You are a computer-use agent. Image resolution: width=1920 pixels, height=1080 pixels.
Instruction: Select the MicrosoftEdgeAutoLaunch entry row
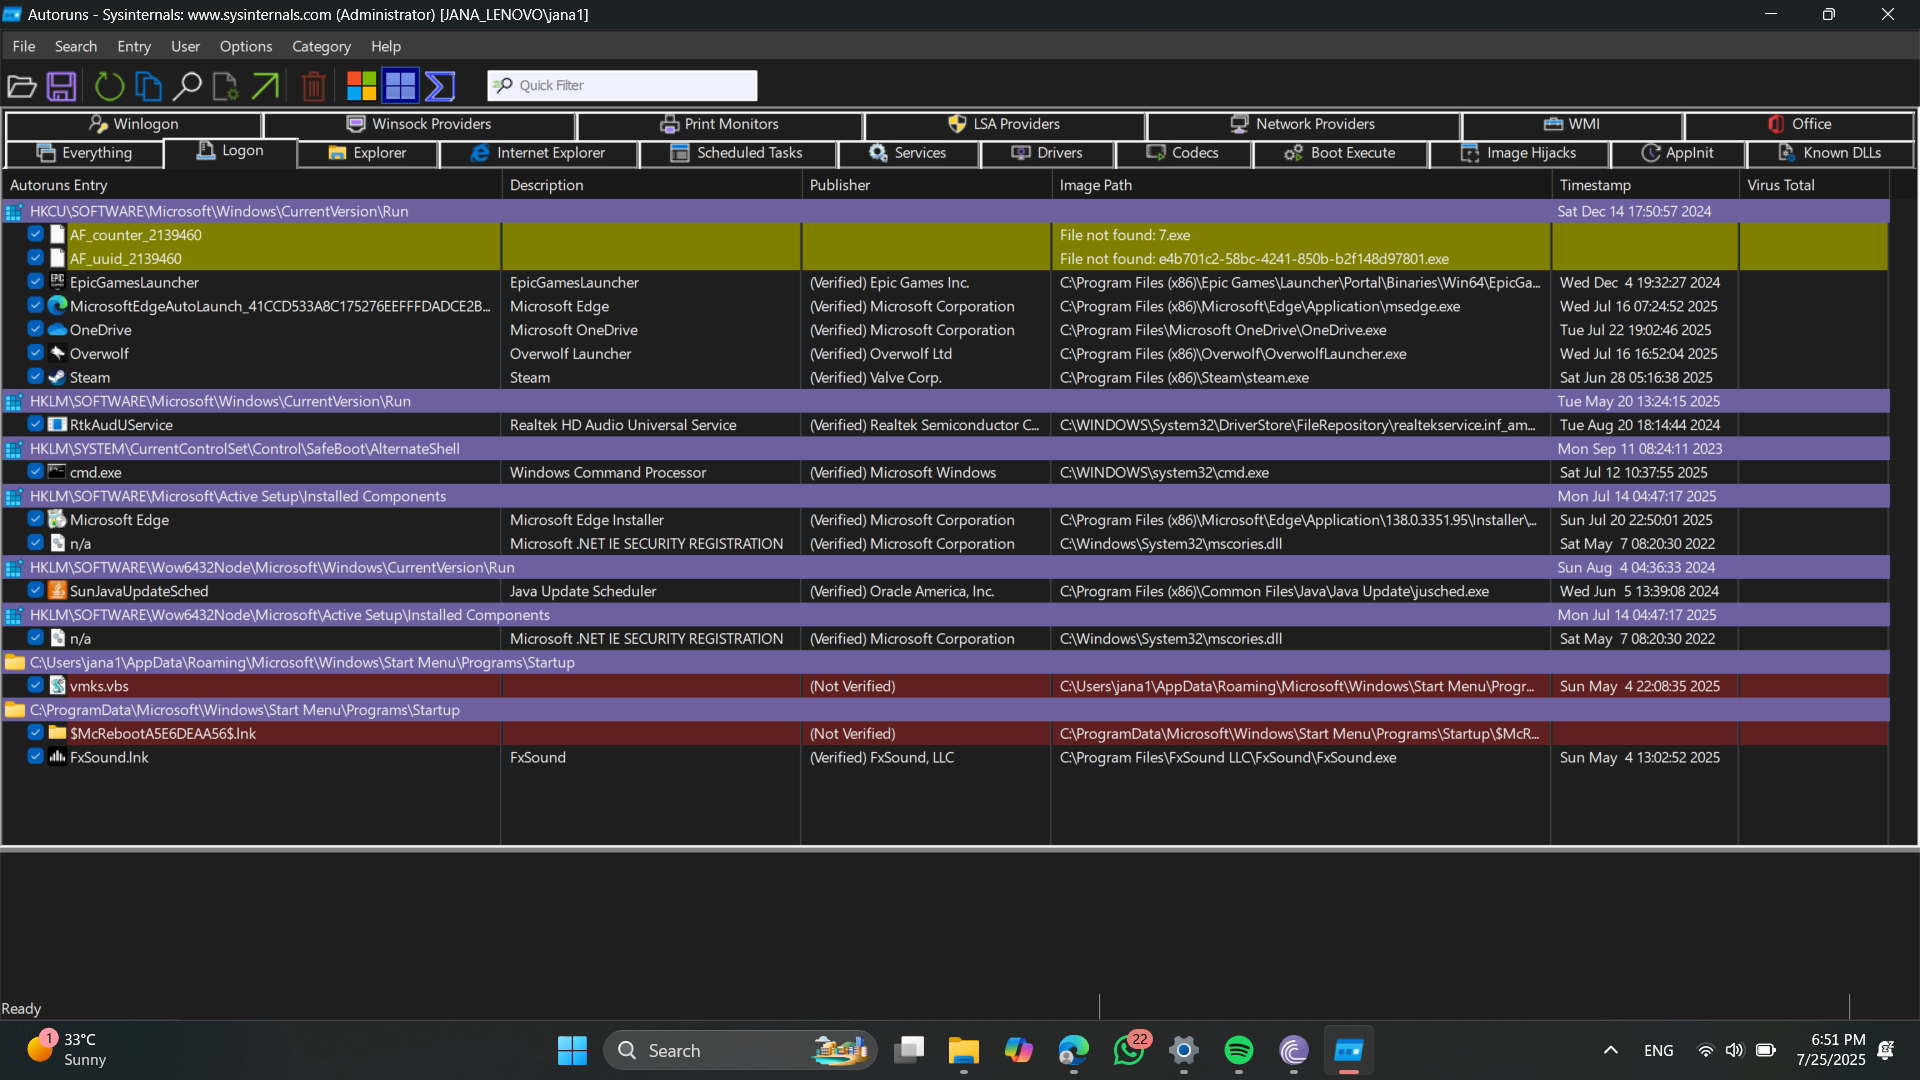click(945, 306)
